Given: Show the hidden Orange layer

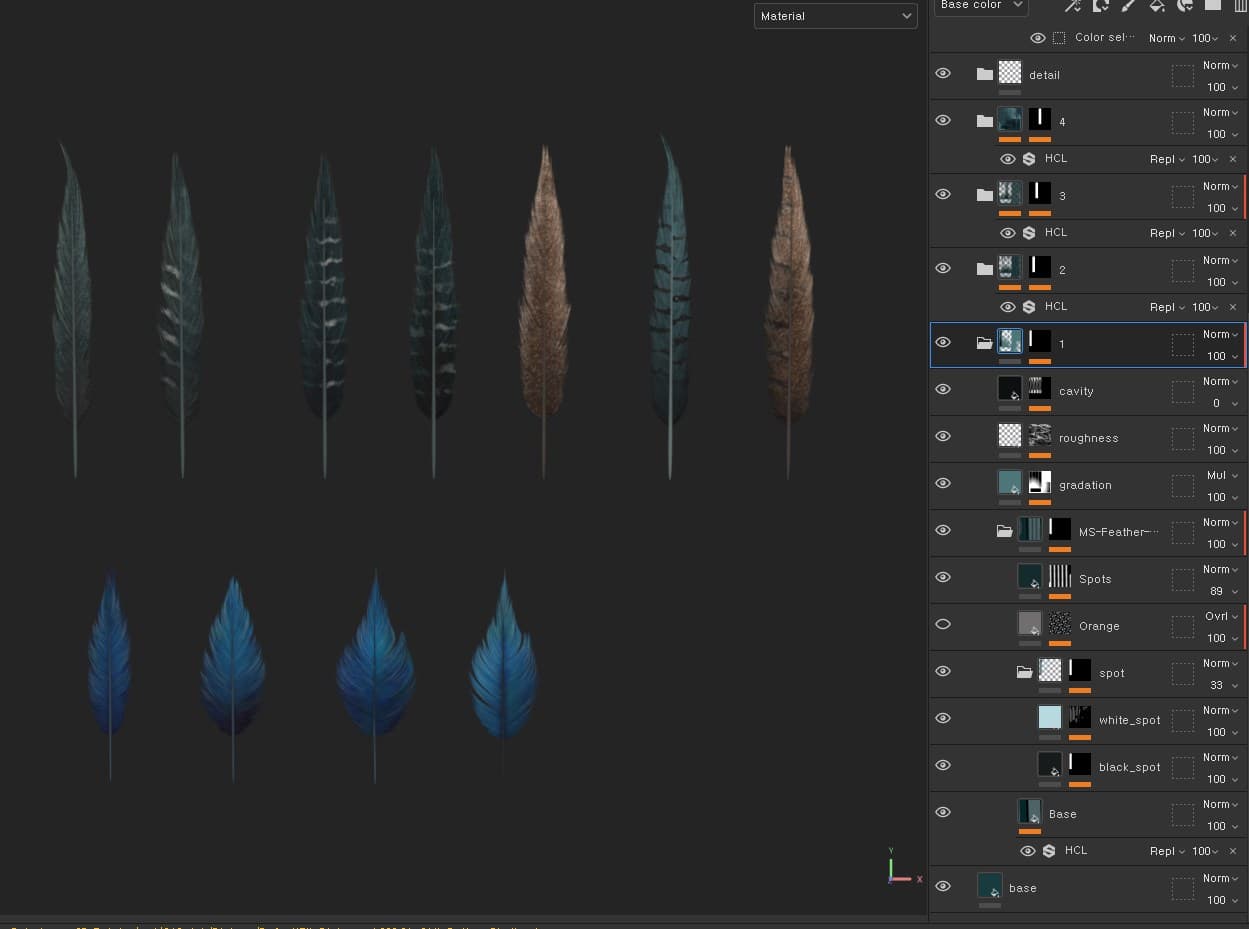Looking at the screenshot, I should [x=942, y=624].
